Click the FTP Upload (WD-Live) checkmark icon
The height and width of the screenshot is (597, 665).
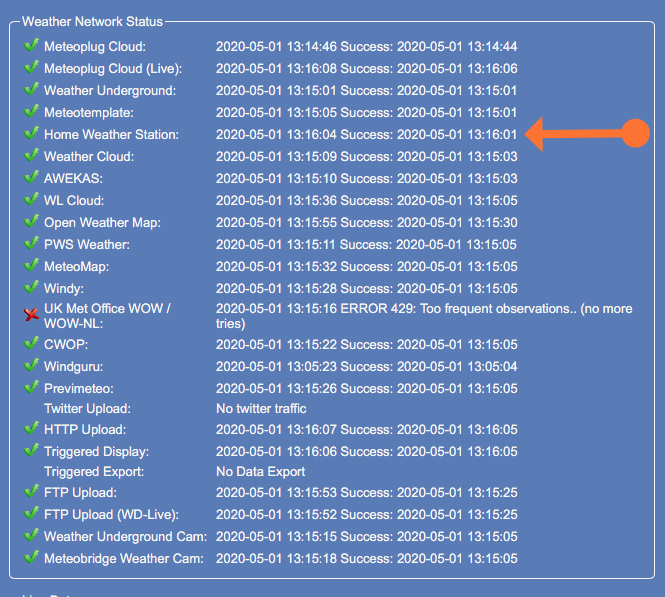(31, 513)
